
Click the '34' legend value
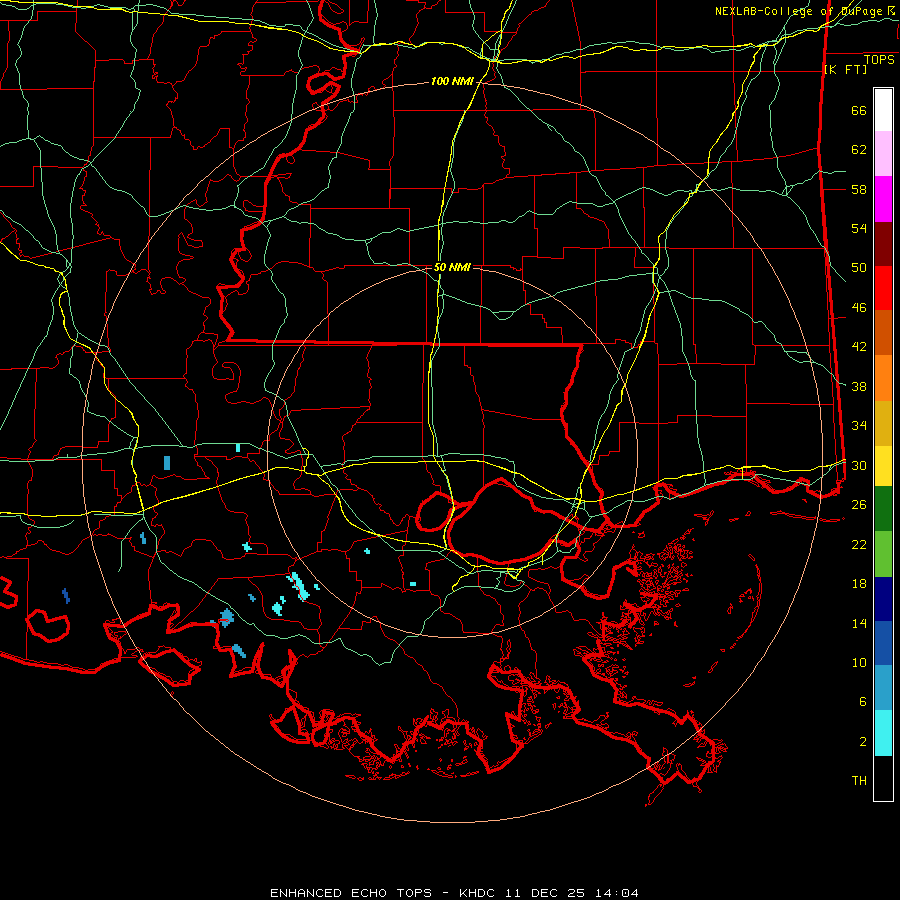pos(859,426)
